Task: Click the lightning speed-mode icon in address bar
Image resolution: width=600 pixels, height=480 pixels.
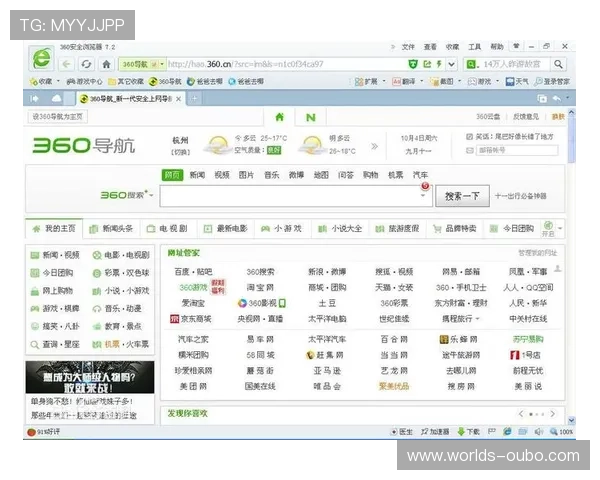Action: pyautogui.click(x=439, y=64)
